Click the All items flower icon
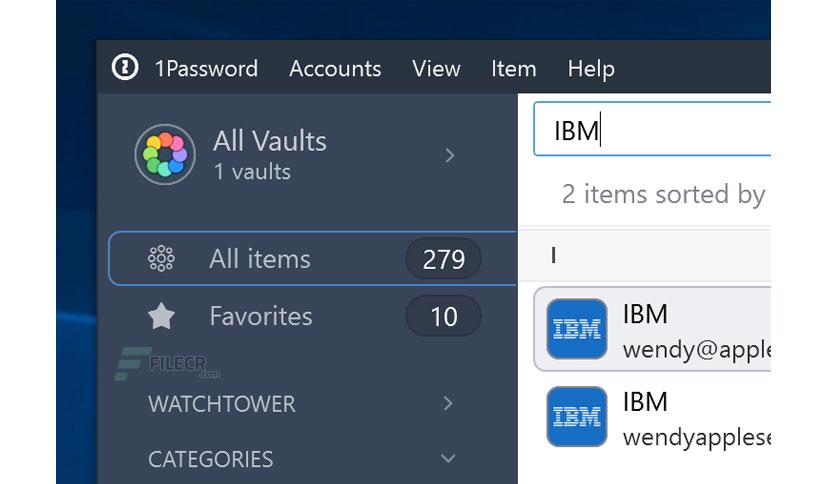This screenshot has width=836, height=484. pos(161,259)
